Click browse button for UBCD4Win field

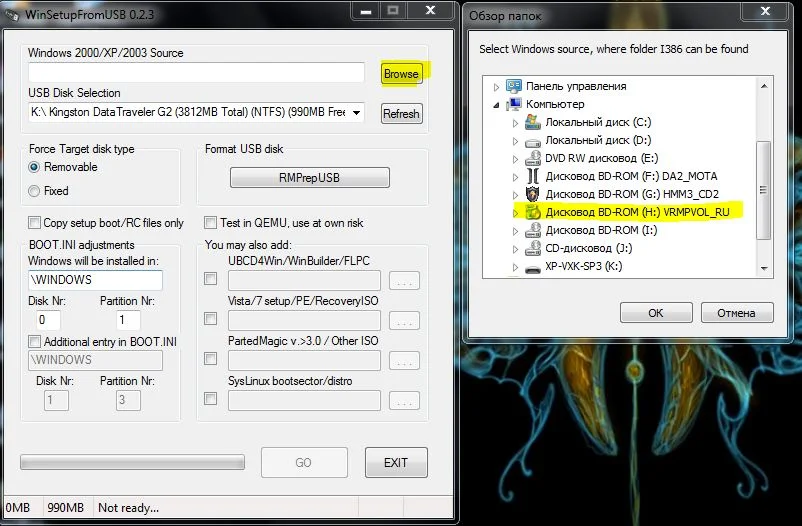404,281
